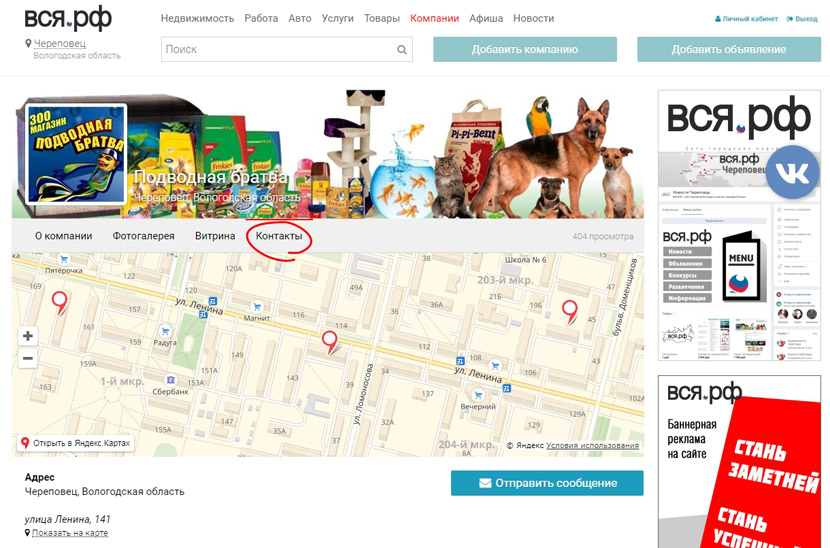The height and width of the screenshot is (548, 830).
Task: Open the Недвижимость section
Action: pos(197,19)
